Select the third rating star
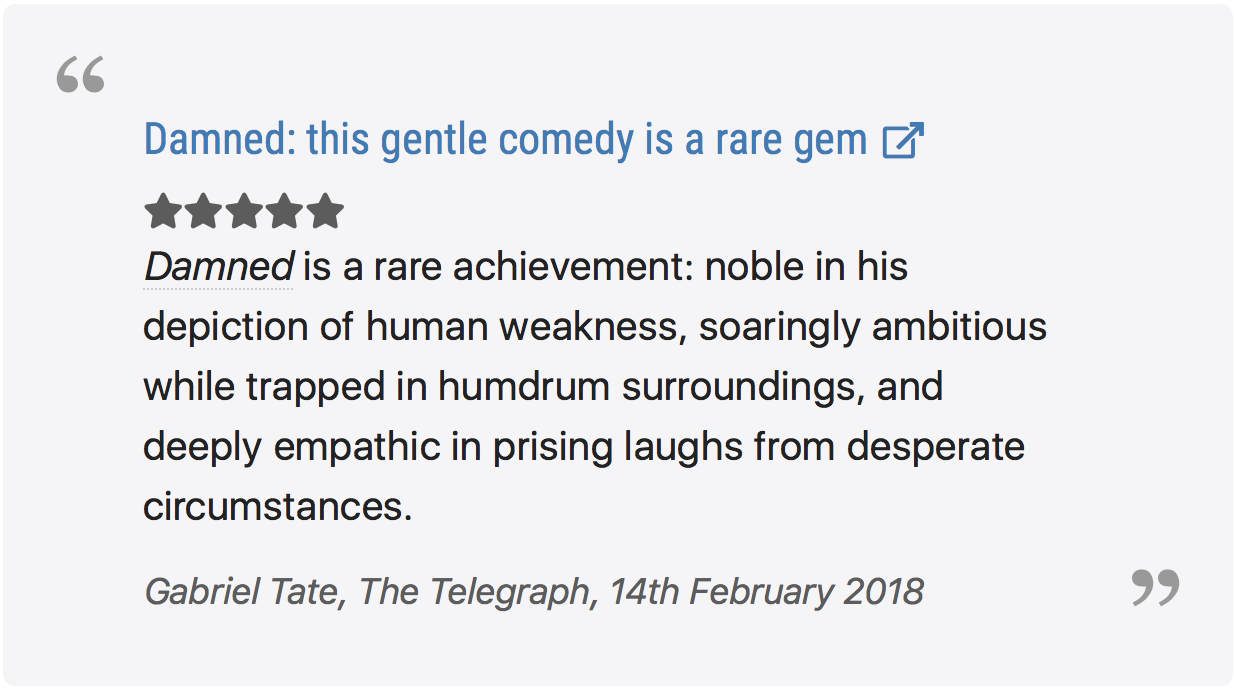The width and height of the screenshot is (1234, 688). 244,212
